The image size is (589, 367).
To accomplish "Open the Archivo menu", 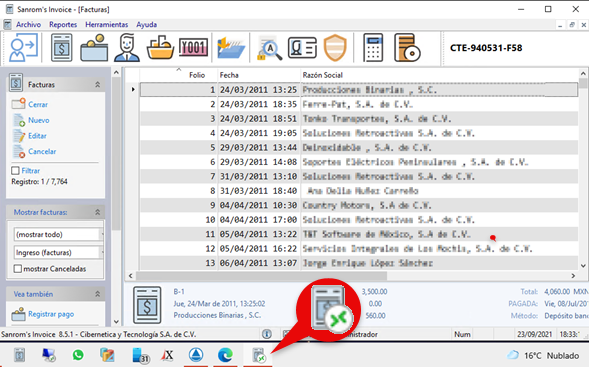I will 28,24.
